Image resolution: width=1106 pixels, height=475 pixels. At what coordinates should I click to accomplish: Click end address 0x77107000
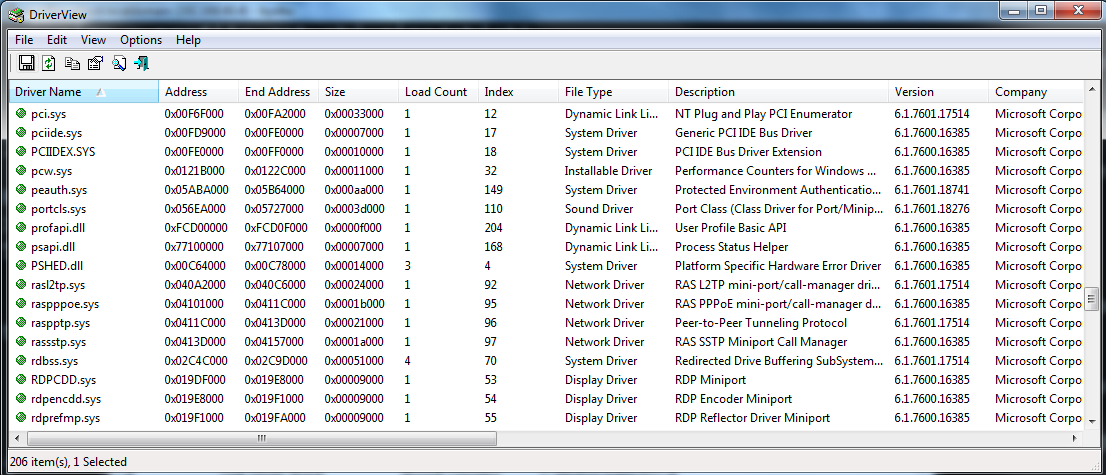[x=276, y=247]
